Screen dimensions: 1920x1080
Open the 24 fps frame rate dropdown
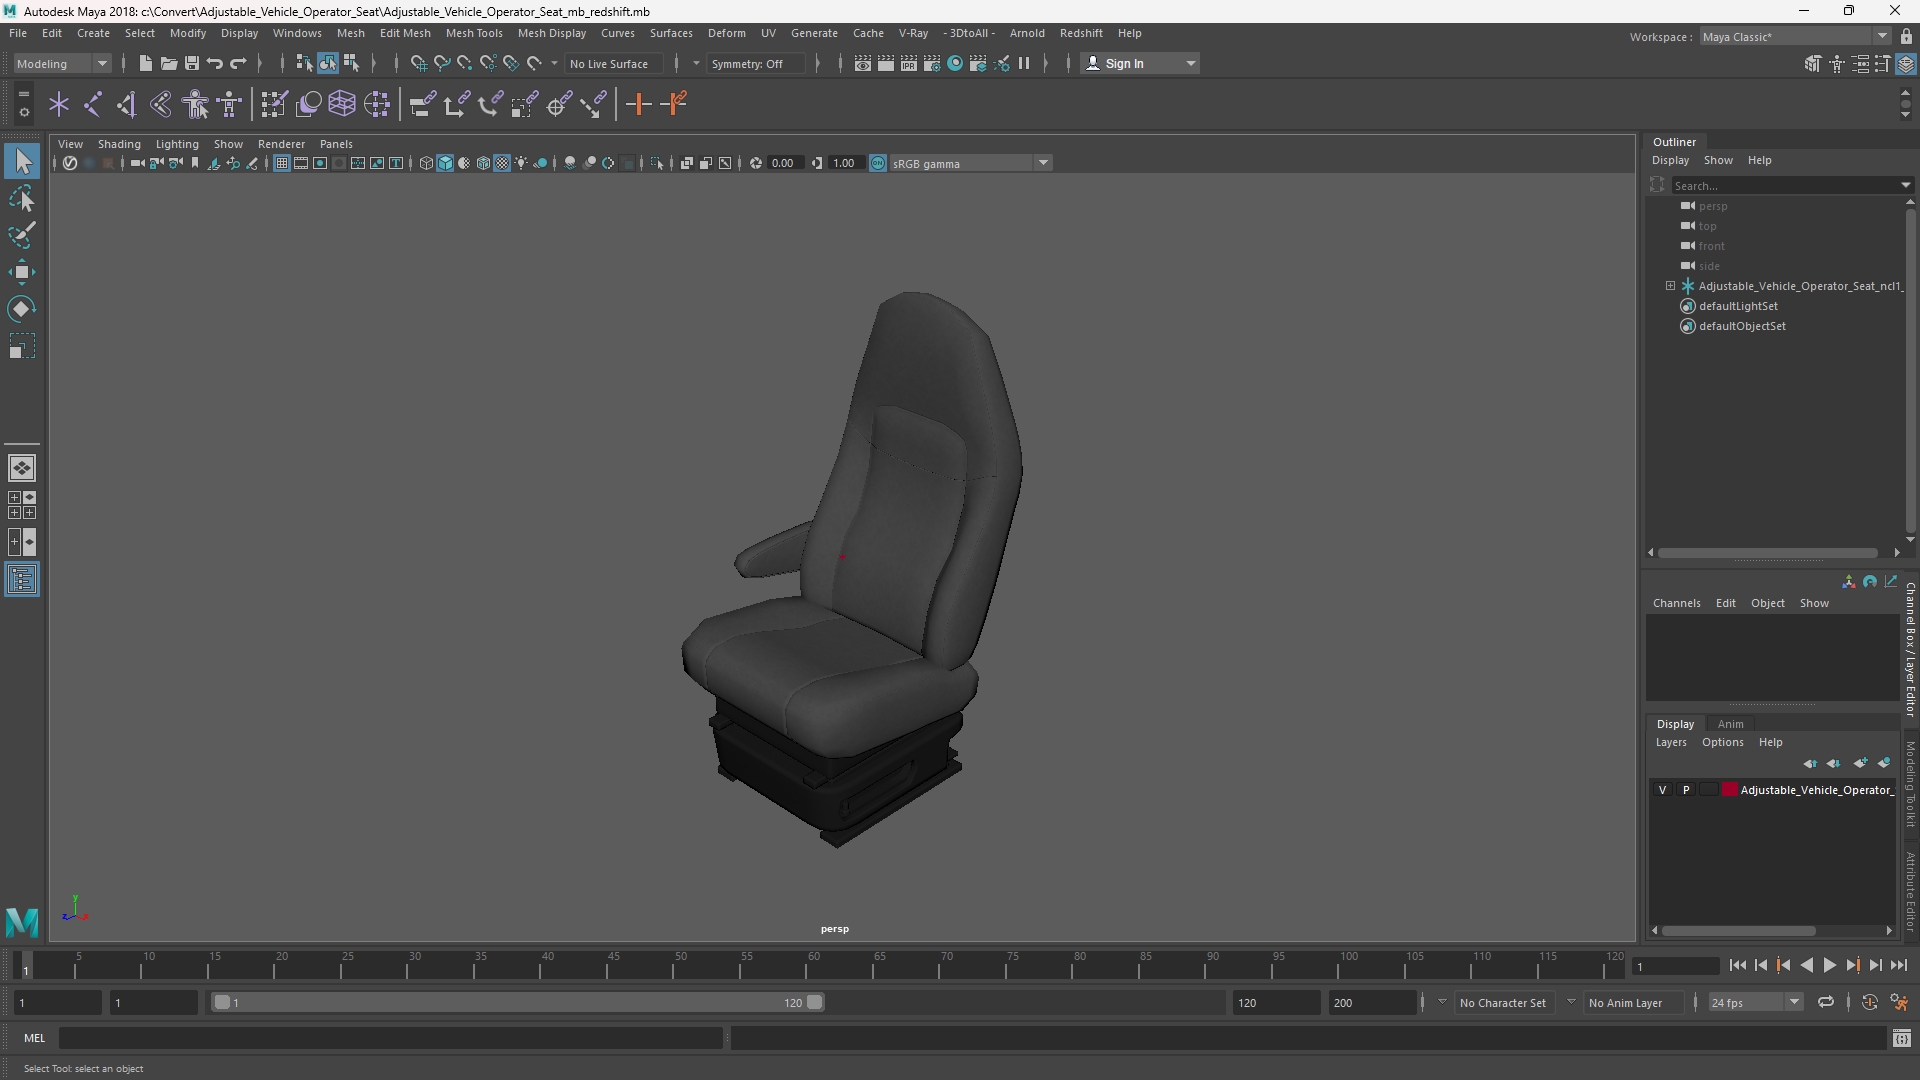pos(1755,1002)
